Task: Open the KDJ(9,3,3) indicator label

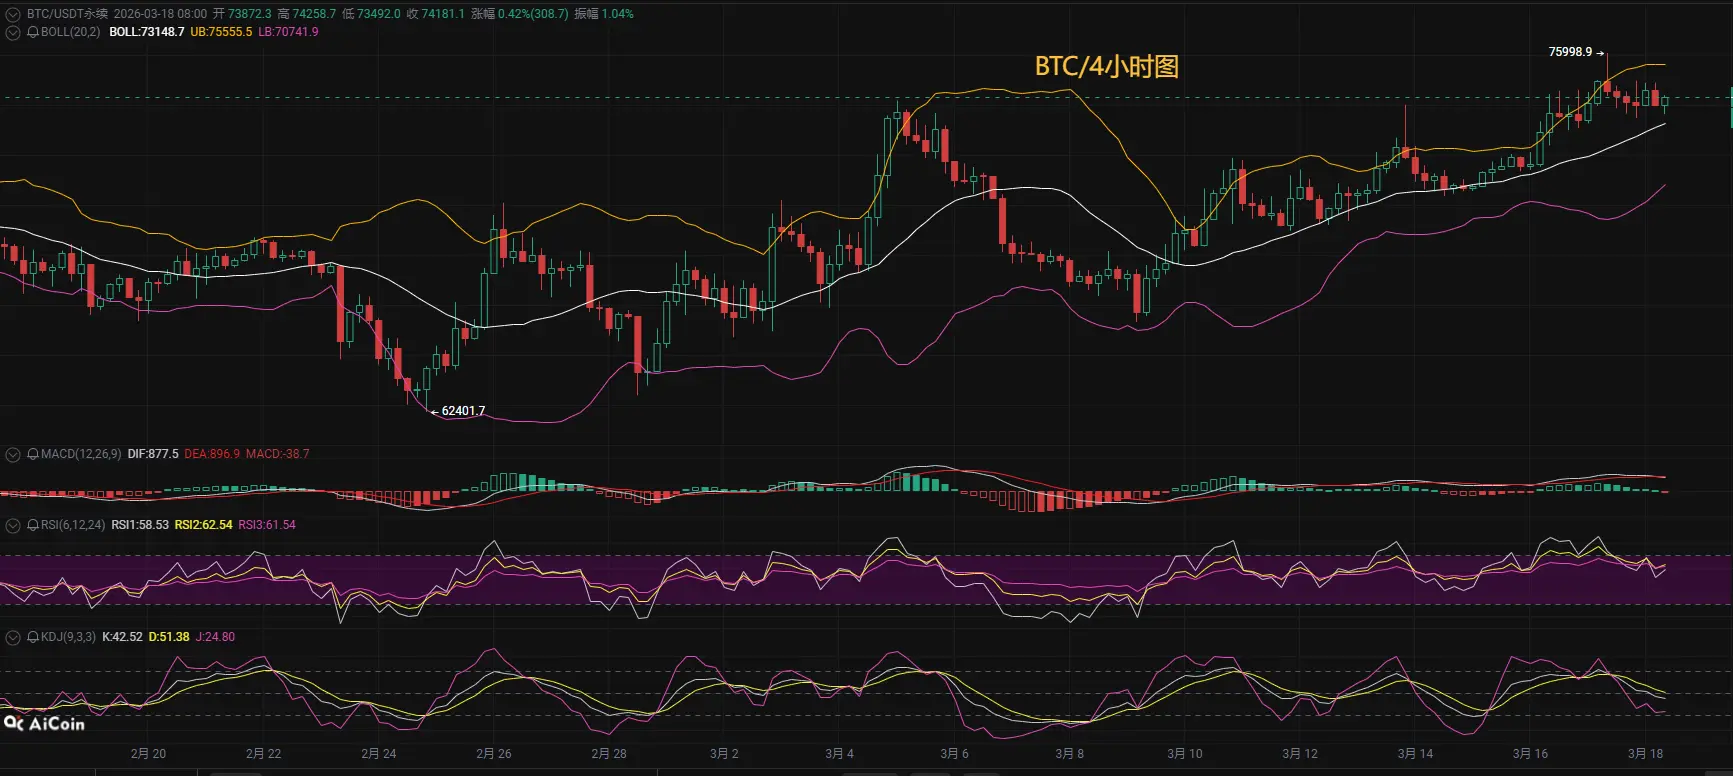Action: point(68,637)
